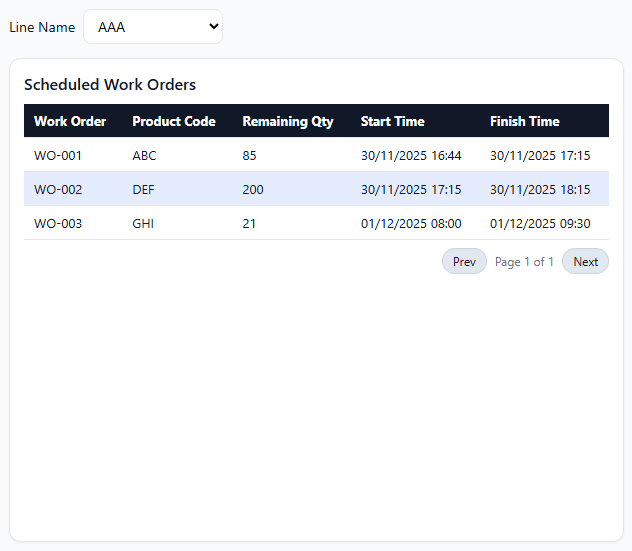Click the Work Order column header
Viewport: 632px width, 551px height.
(x=70, y=121)
